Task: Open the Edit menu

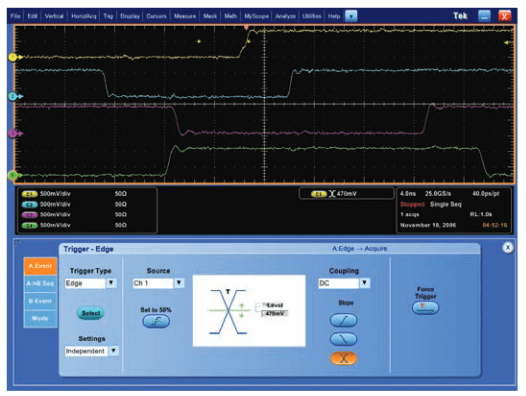Action: 32,16
